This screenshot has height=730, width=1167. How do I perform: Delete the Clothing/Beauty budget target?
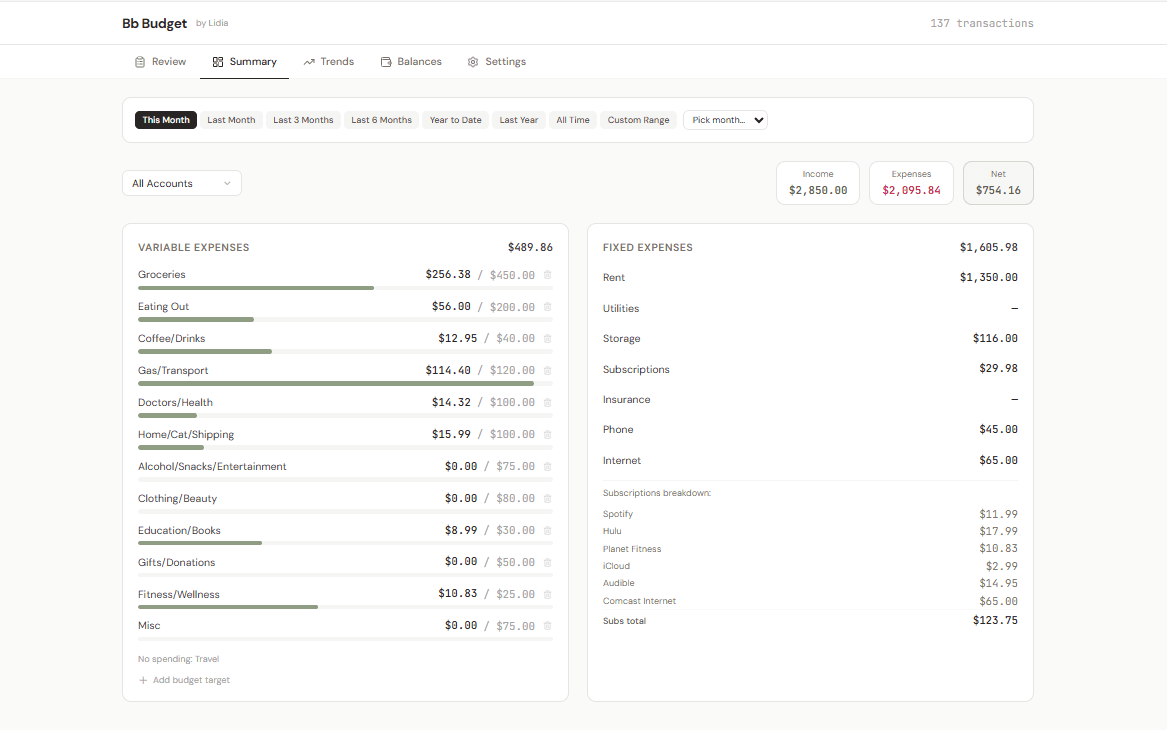point(547,499)
